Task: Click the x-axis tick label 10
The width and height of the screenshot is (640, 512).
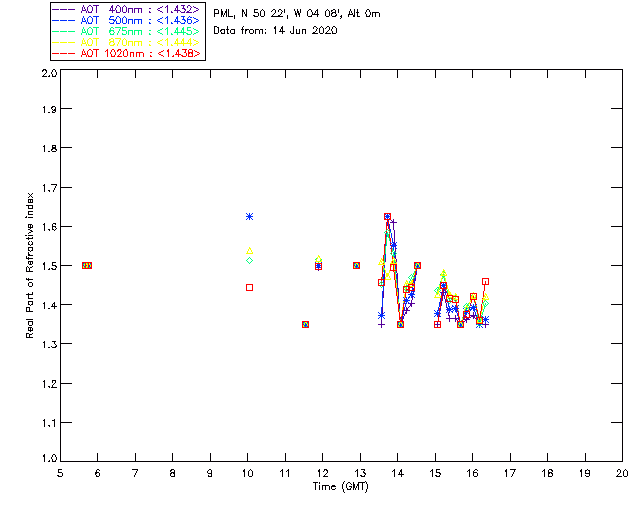Action: [x=247, y=473]
